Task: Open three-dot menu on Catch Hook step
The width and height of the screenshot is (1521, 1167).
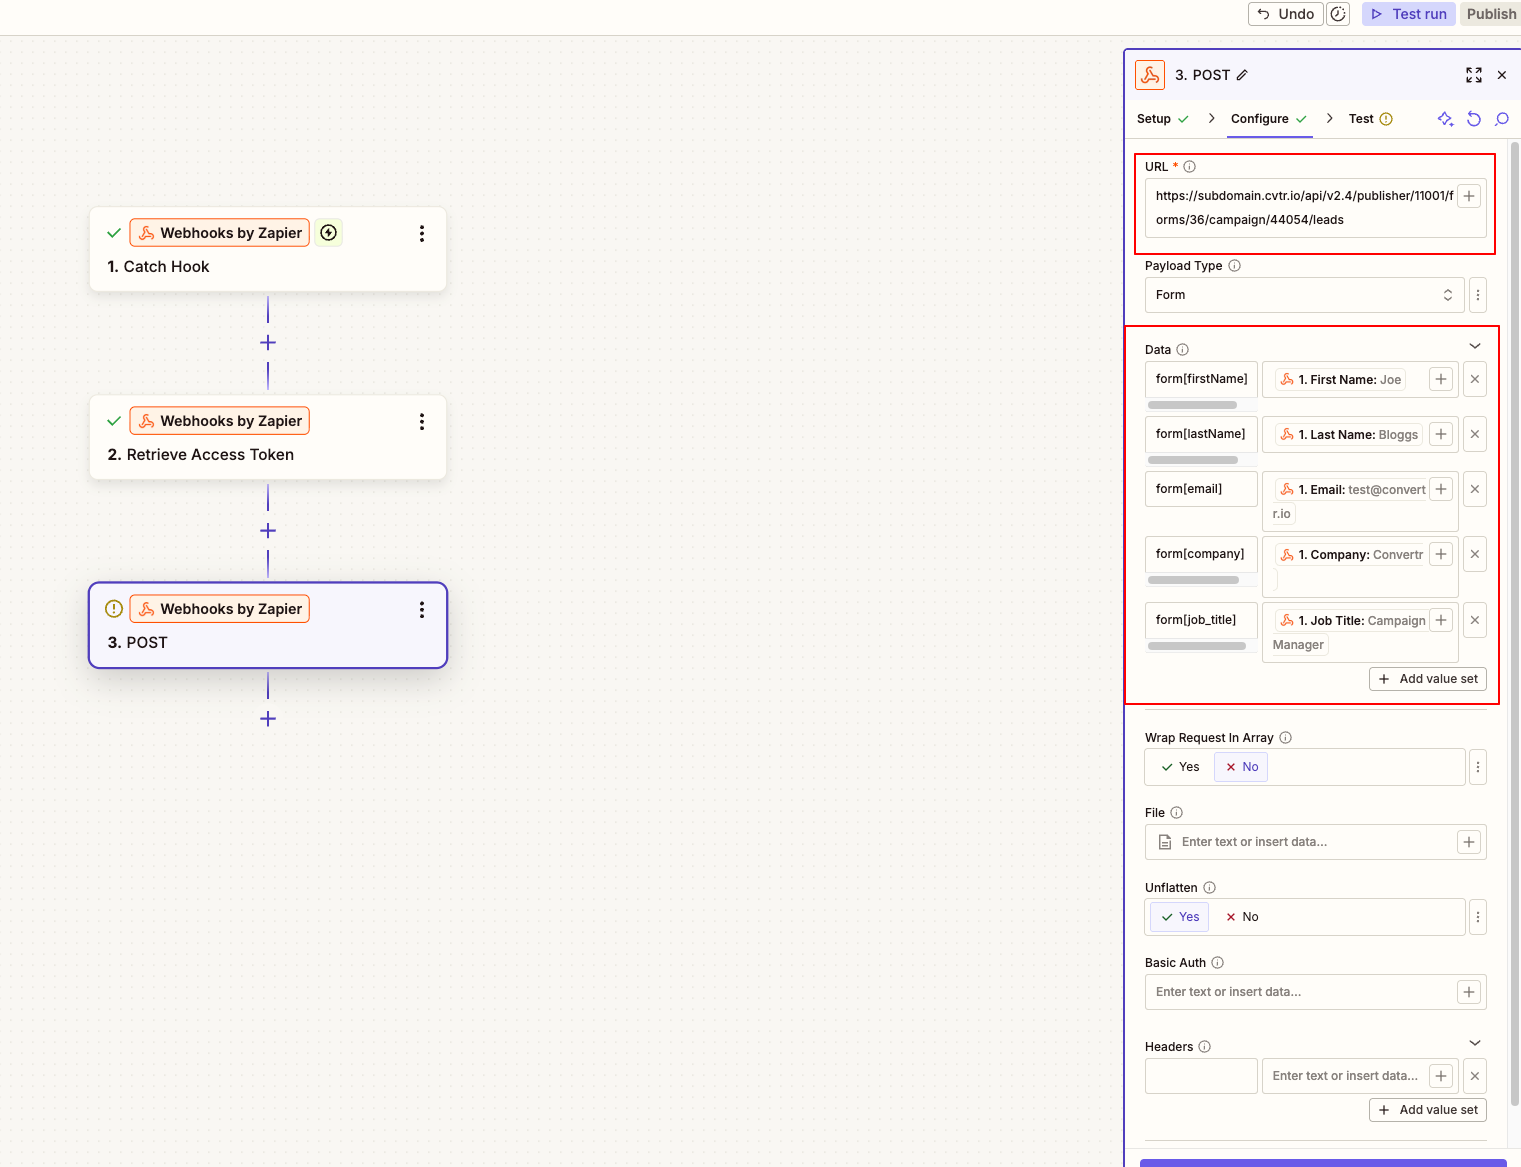Action: [422, 233]
